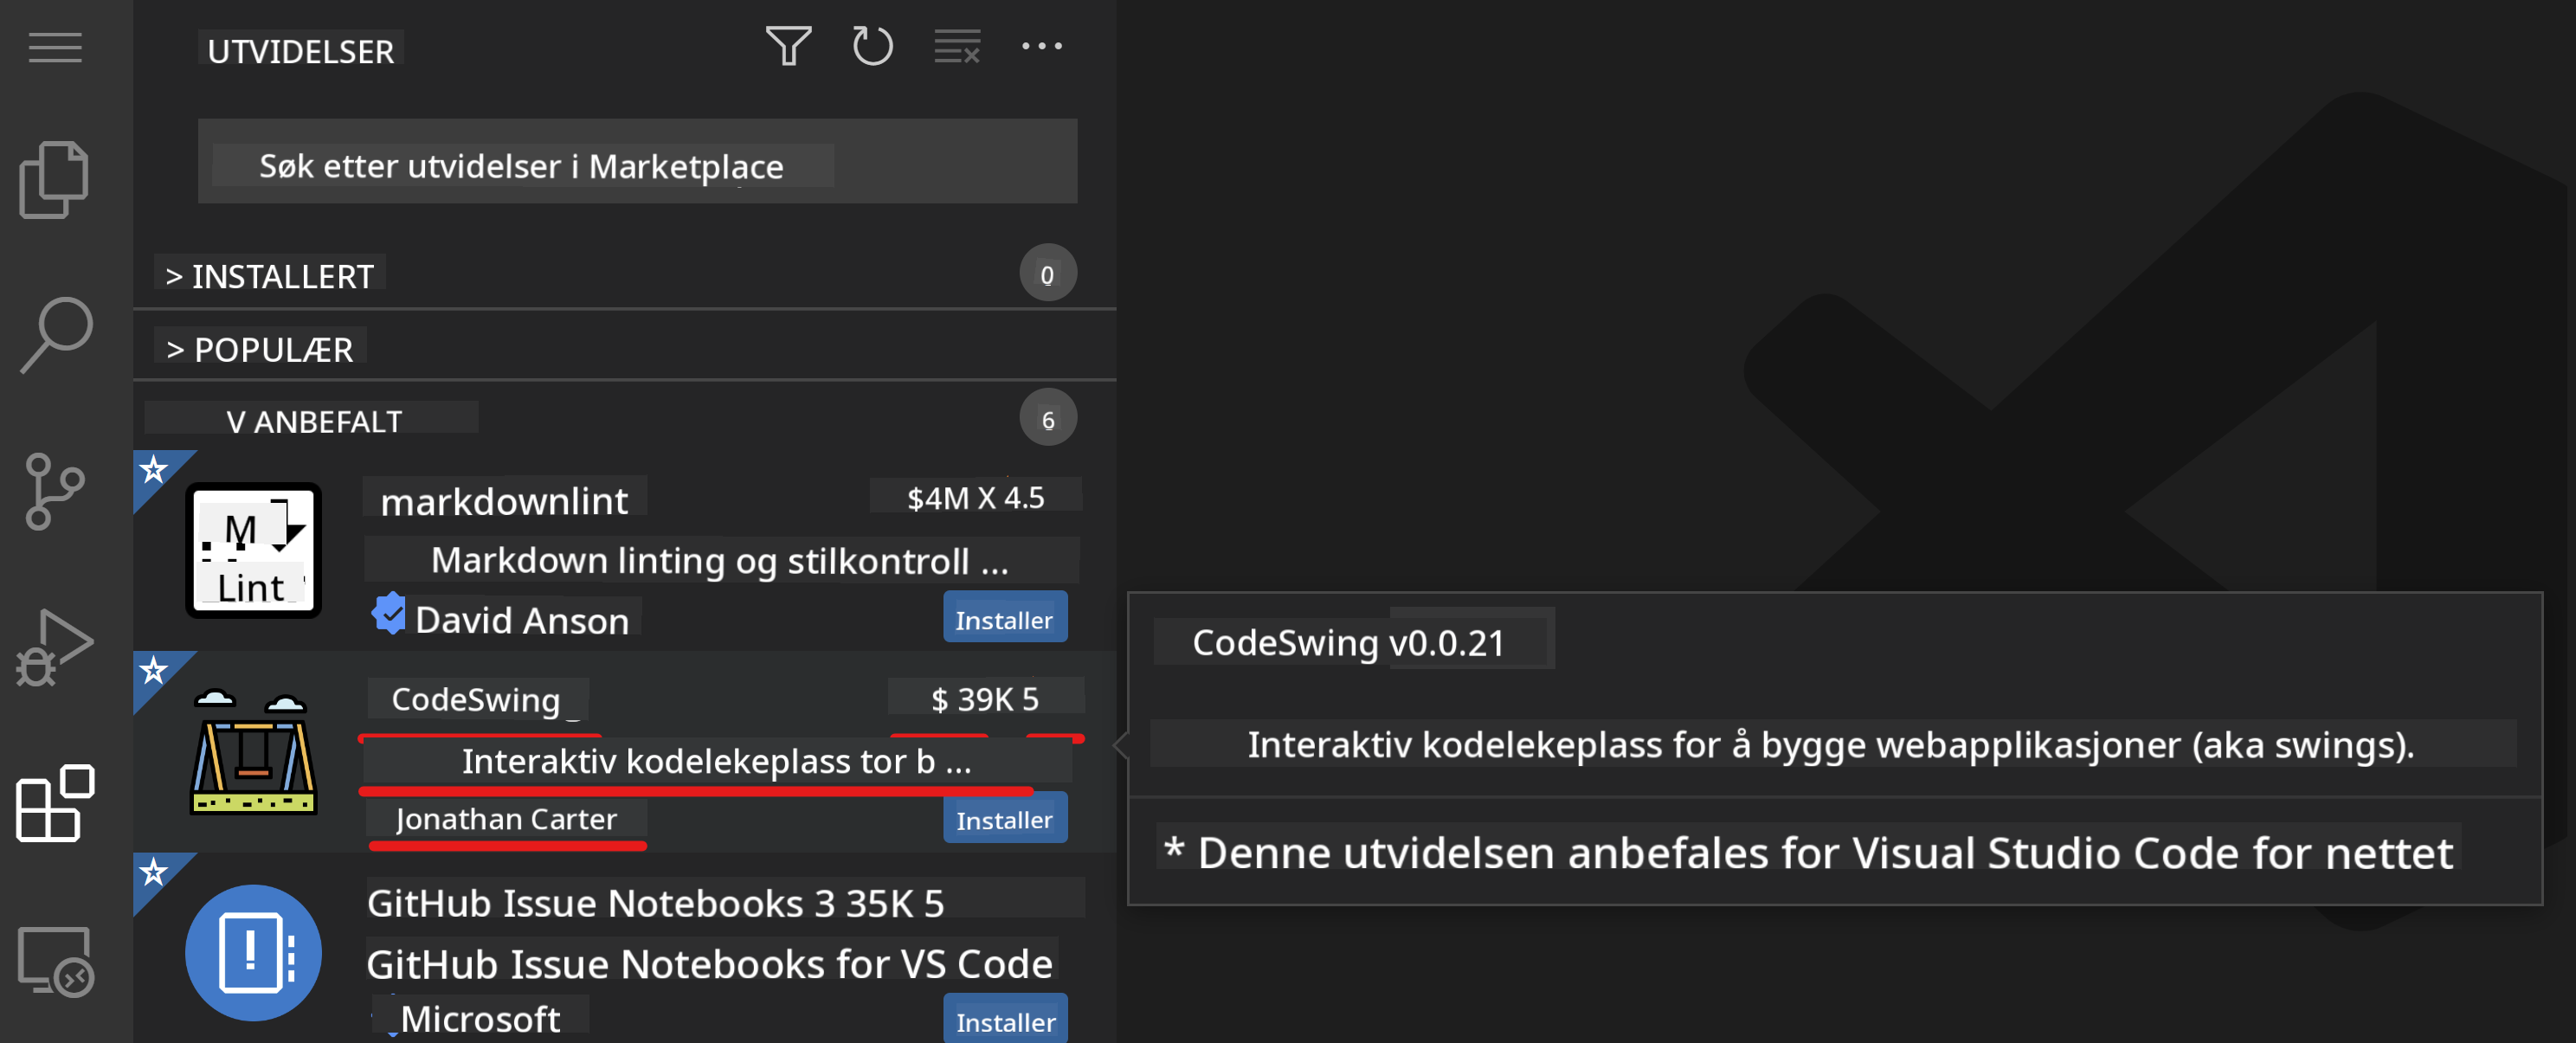Select the Extensions view icon

(55, 803)
